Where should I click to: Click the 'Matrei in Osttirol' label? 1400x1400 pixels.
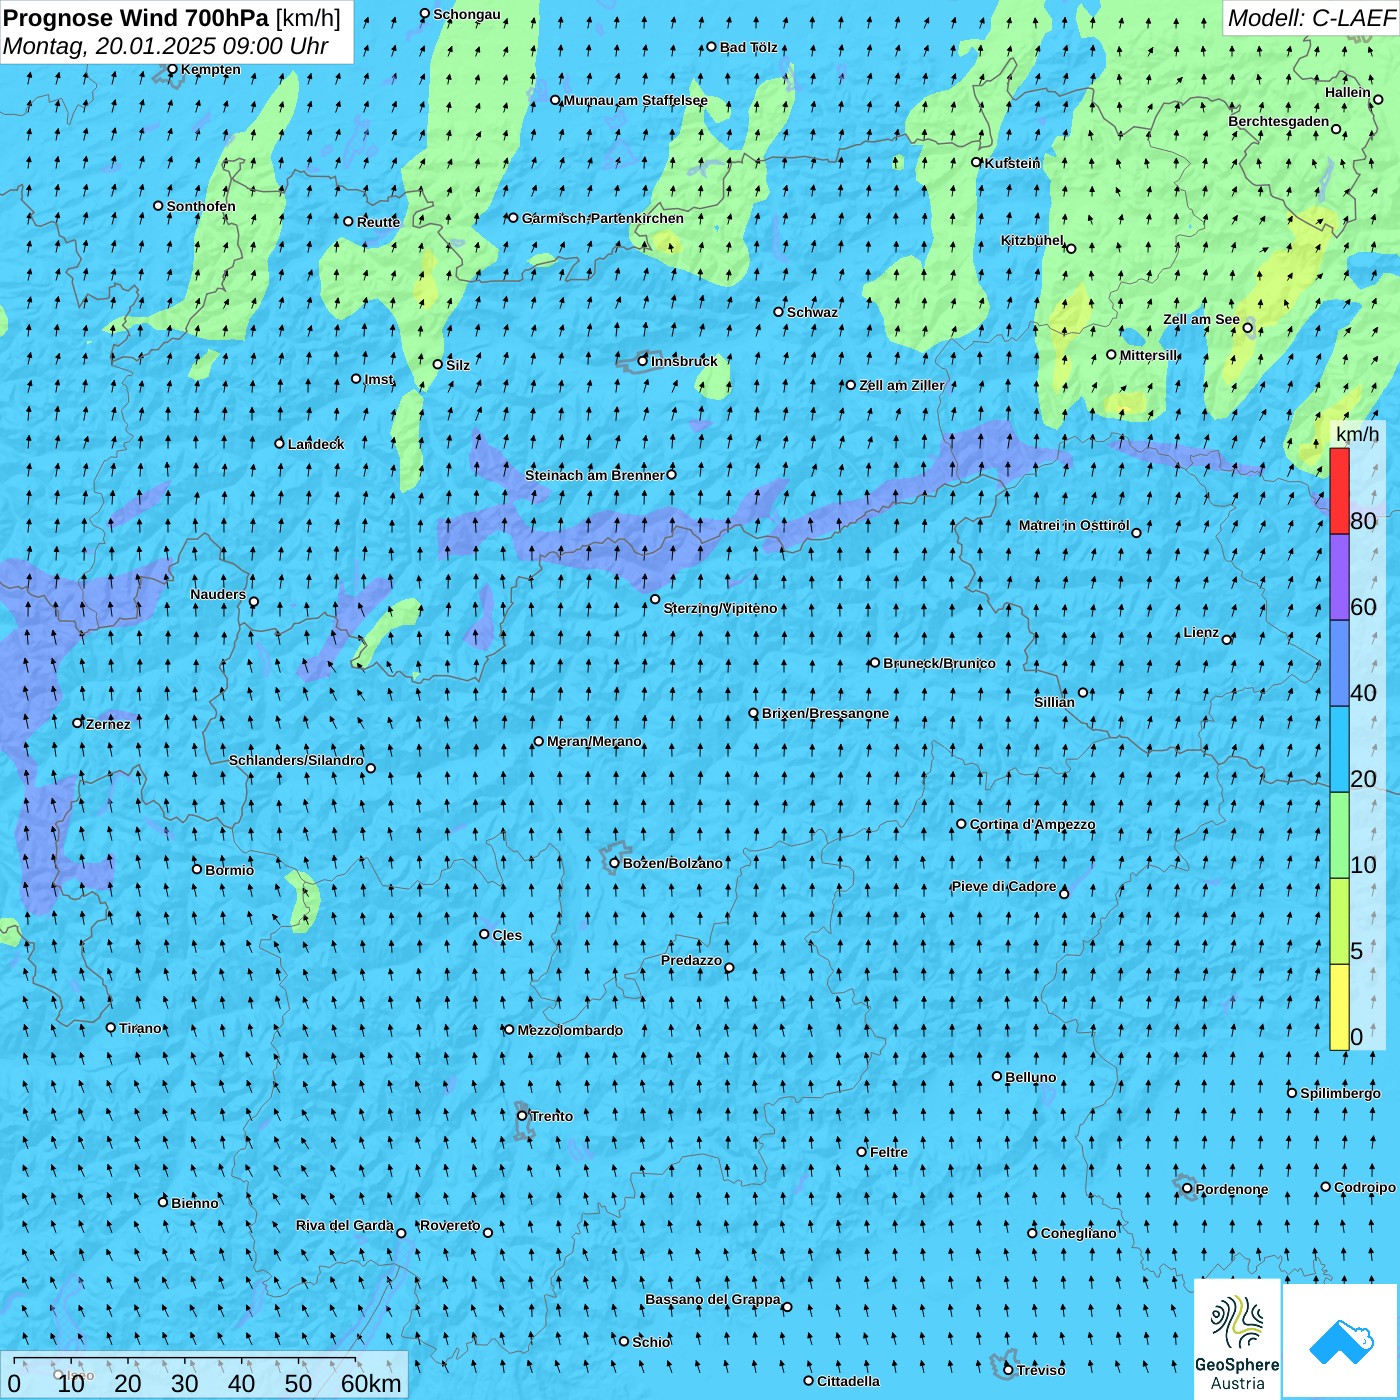[1074, 526]
